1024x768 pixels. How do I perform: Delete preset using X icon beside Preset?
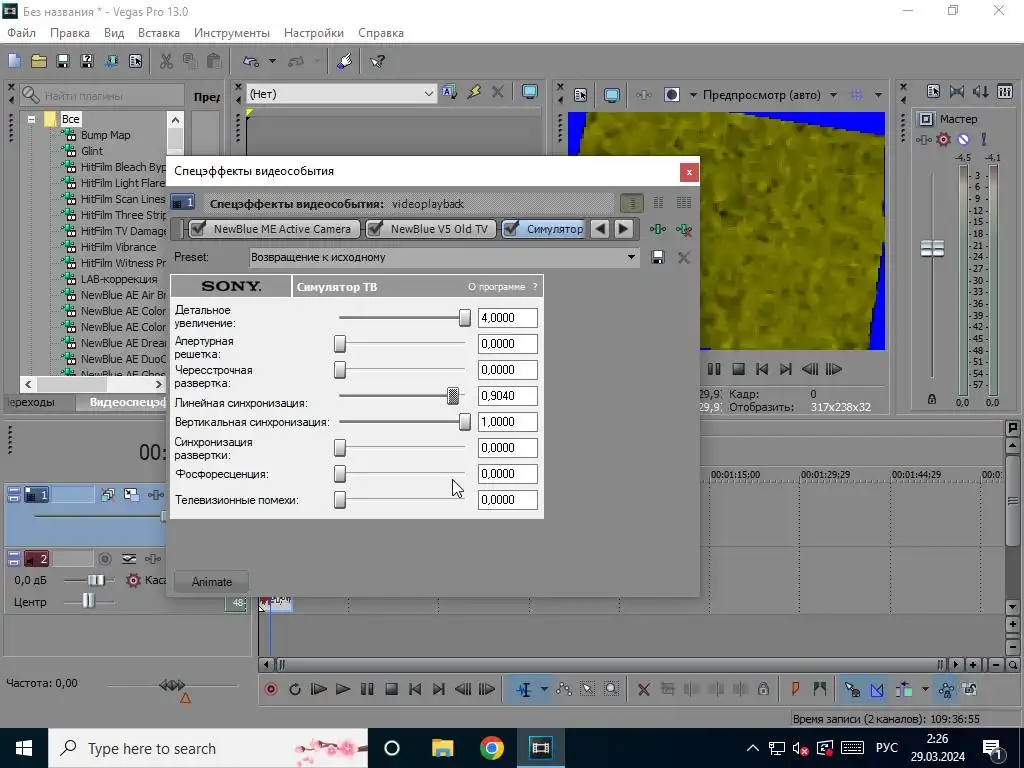click(684, 257)
